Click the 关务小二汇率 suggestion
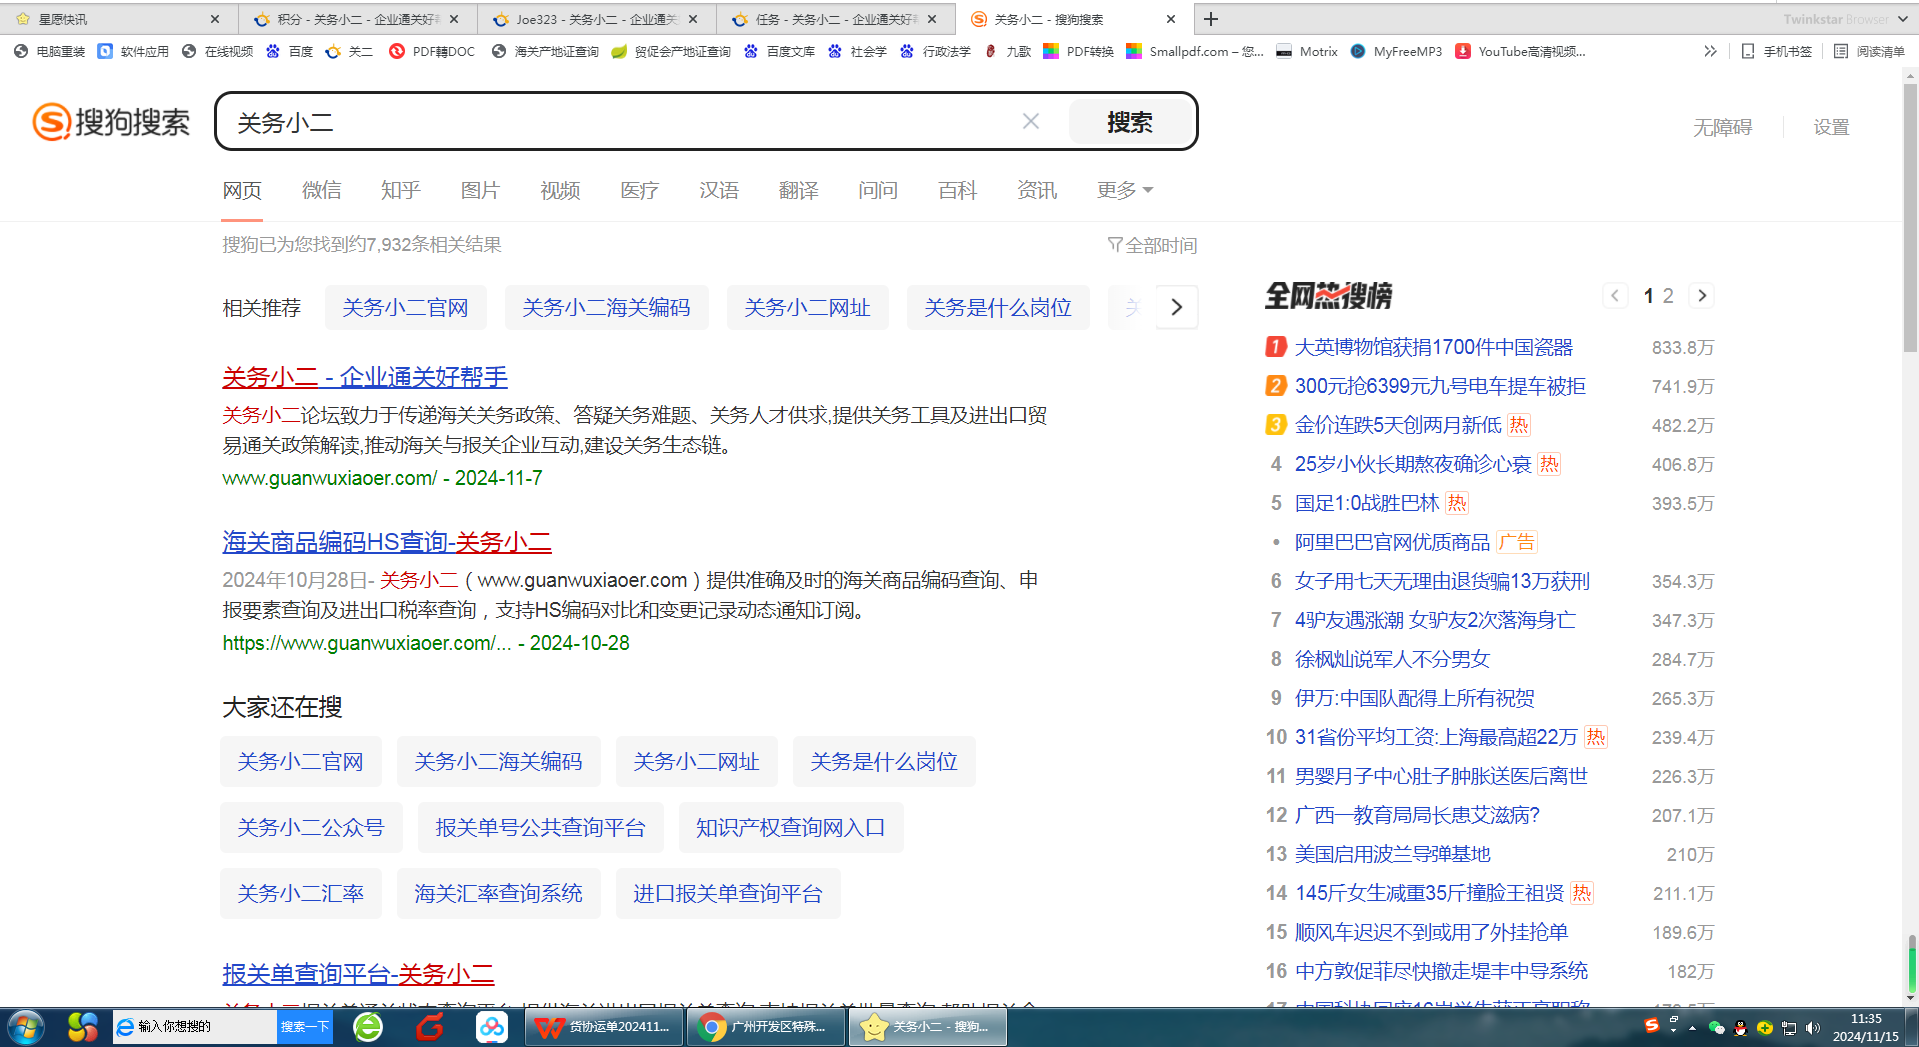The width and height of the screenshot is (1919, 1047). 301,893
